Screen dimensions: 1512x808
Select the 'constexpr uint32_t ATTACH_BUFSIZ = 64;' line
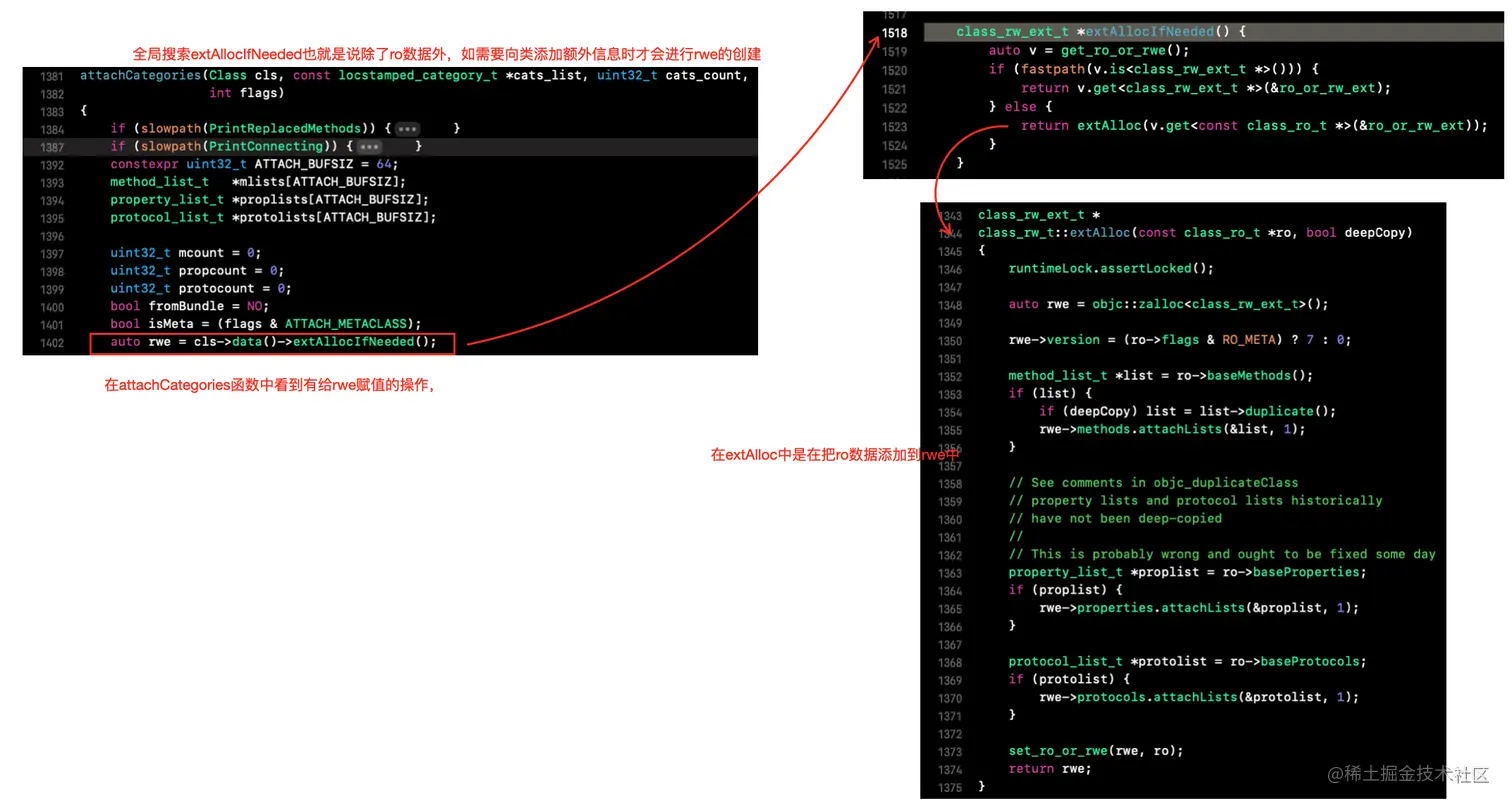254,164
